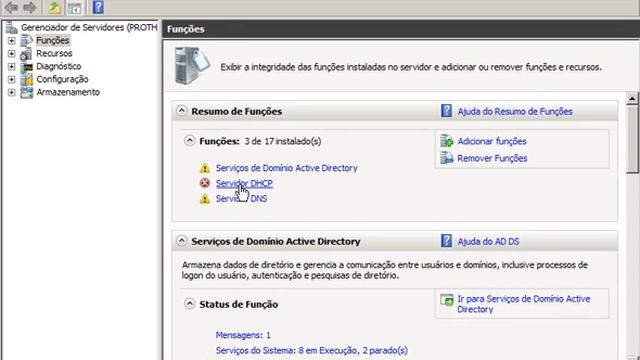Click the Back arrow toolbar icon
Screen dimensions: 640x360
tap(12, 7)
